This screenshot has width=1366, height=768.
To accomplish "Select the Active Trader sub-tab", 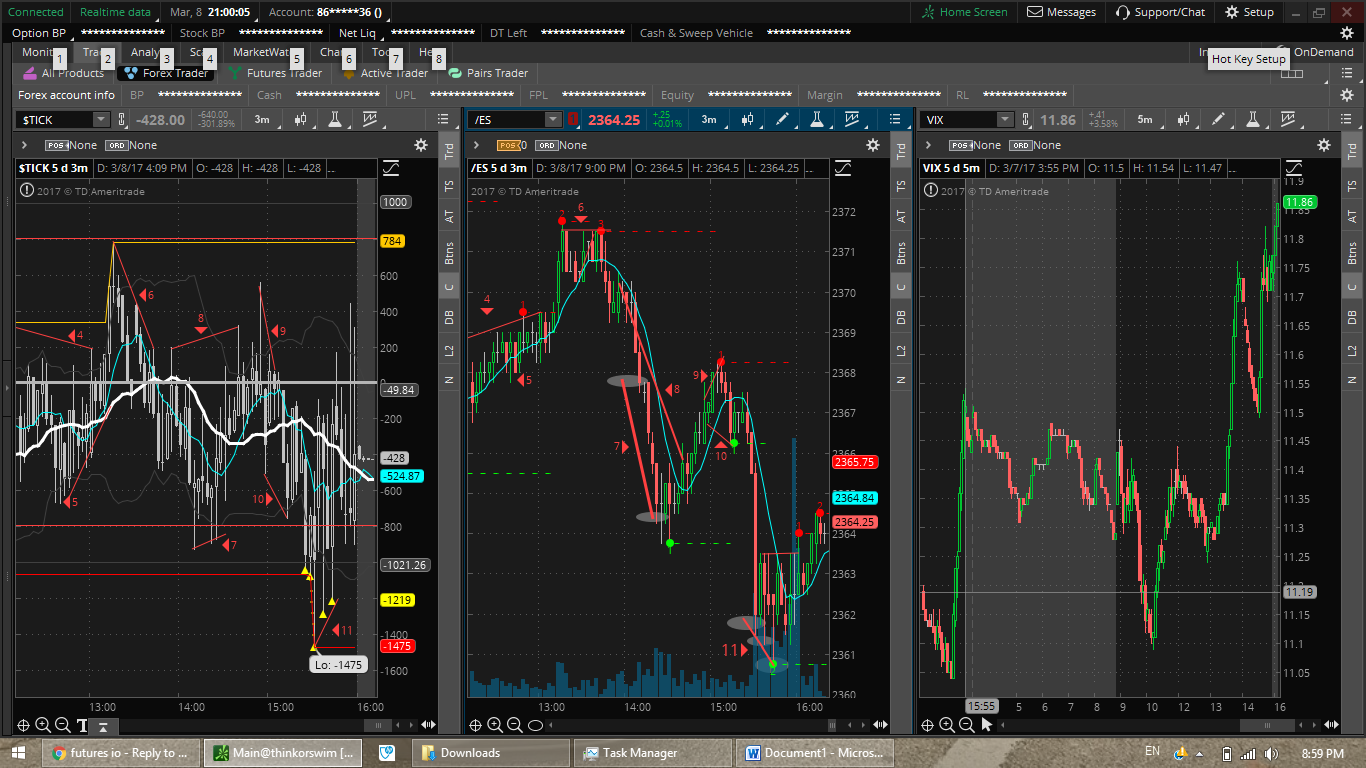I will point(386,73).
